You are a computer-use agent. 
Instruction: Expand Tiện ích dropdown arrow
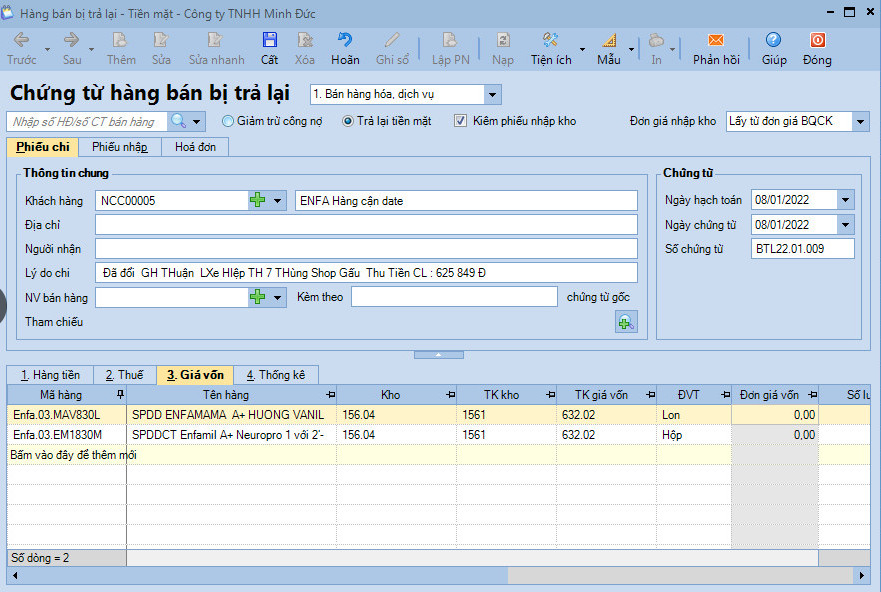click(x=583, y=49)
